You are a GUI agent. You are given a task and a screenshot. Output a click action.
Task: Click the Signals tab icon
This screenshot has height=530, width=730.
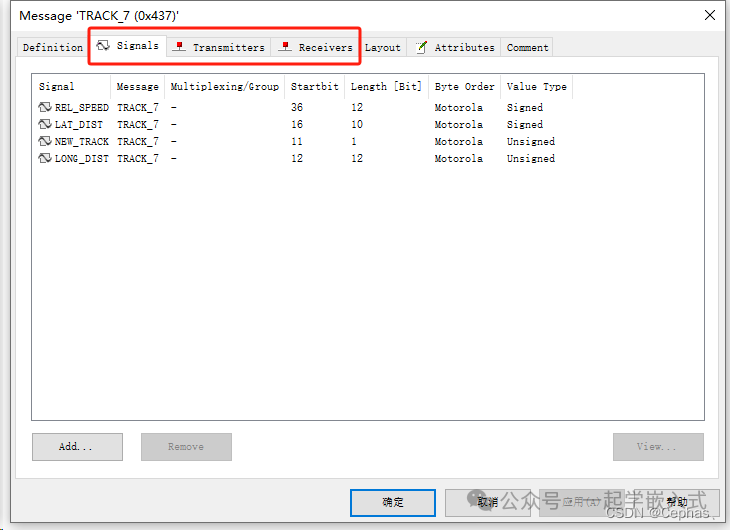[103, 46]
